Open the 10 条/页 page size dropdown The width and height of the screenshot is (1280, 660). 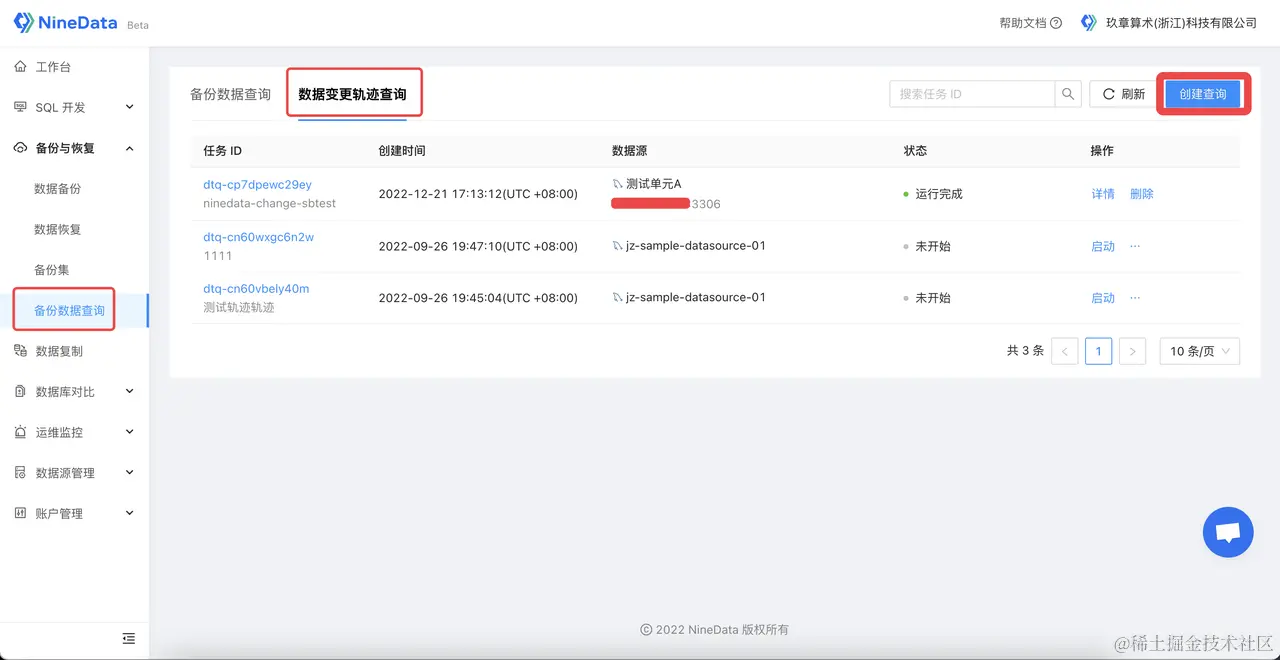click(x=1199, y=351)
